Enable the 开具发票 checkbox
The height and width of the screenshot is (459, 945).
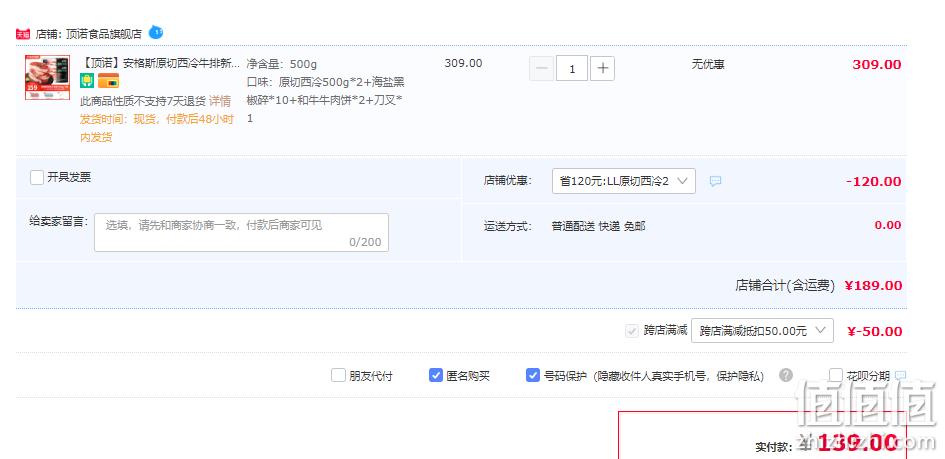tap(37, 178)
